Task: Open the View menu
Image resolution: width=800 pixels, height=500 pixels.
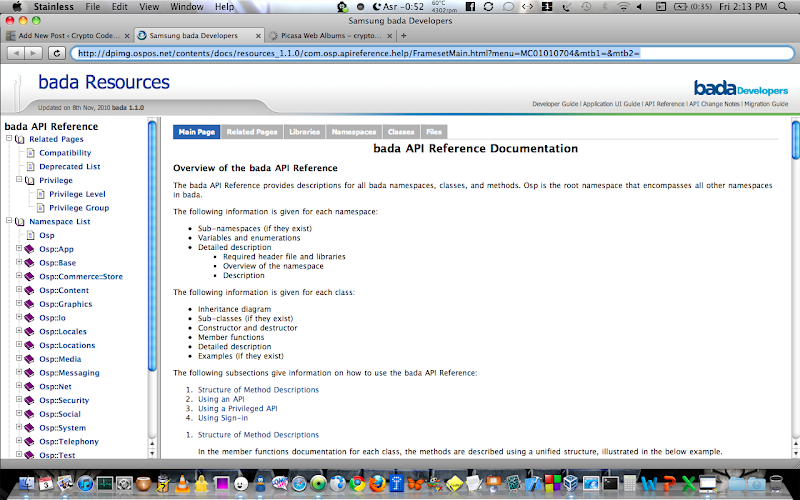Action: 149,7
